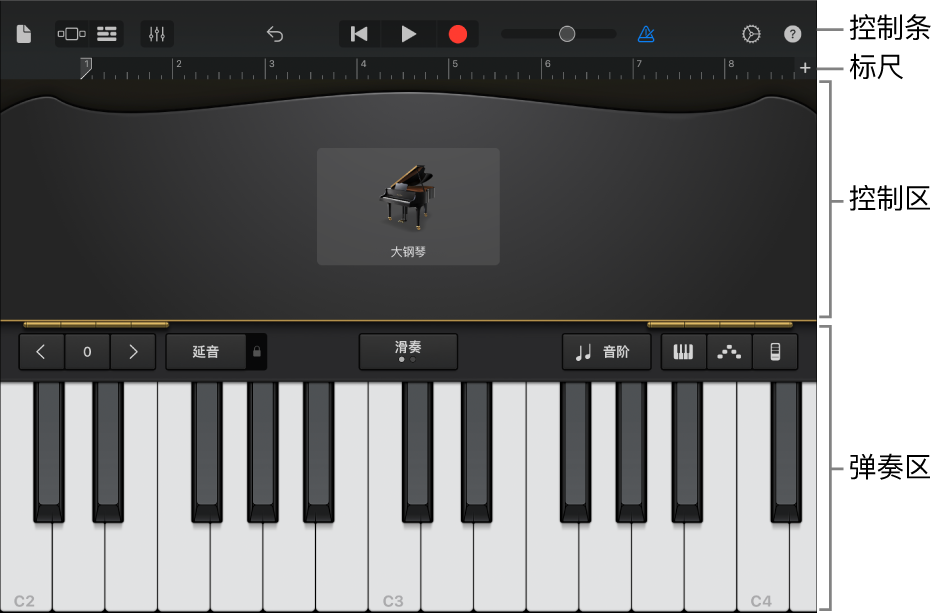This screenshot has width=952, height=614.
Task: Click ruler at bar 8
Action: [731, 64]
